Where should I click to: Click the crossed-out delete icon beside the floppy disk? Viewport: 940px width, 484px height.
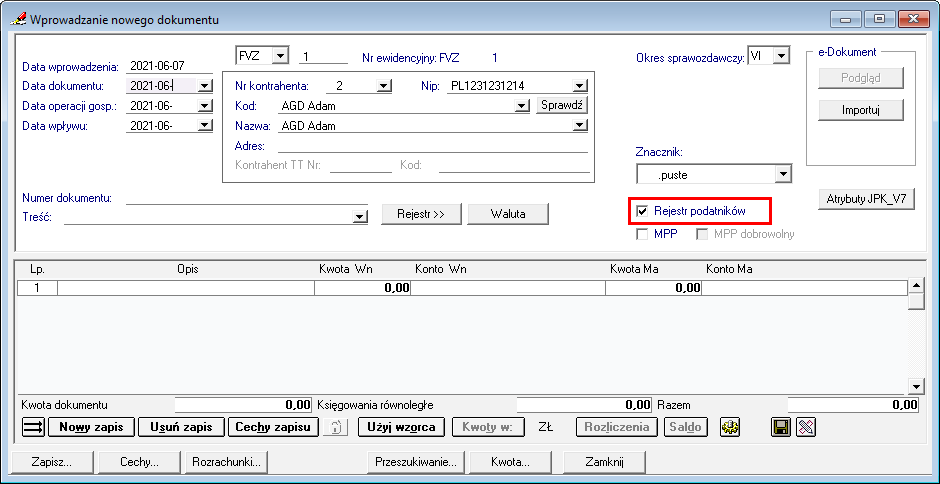806,427
